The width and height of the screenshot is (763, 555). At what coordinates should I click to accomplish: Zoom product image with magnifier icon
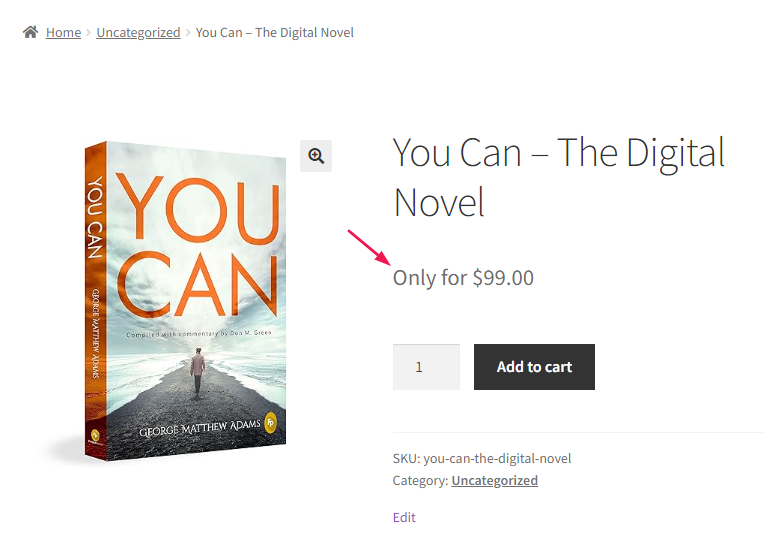pyautogui.click(x=316, y=156)
